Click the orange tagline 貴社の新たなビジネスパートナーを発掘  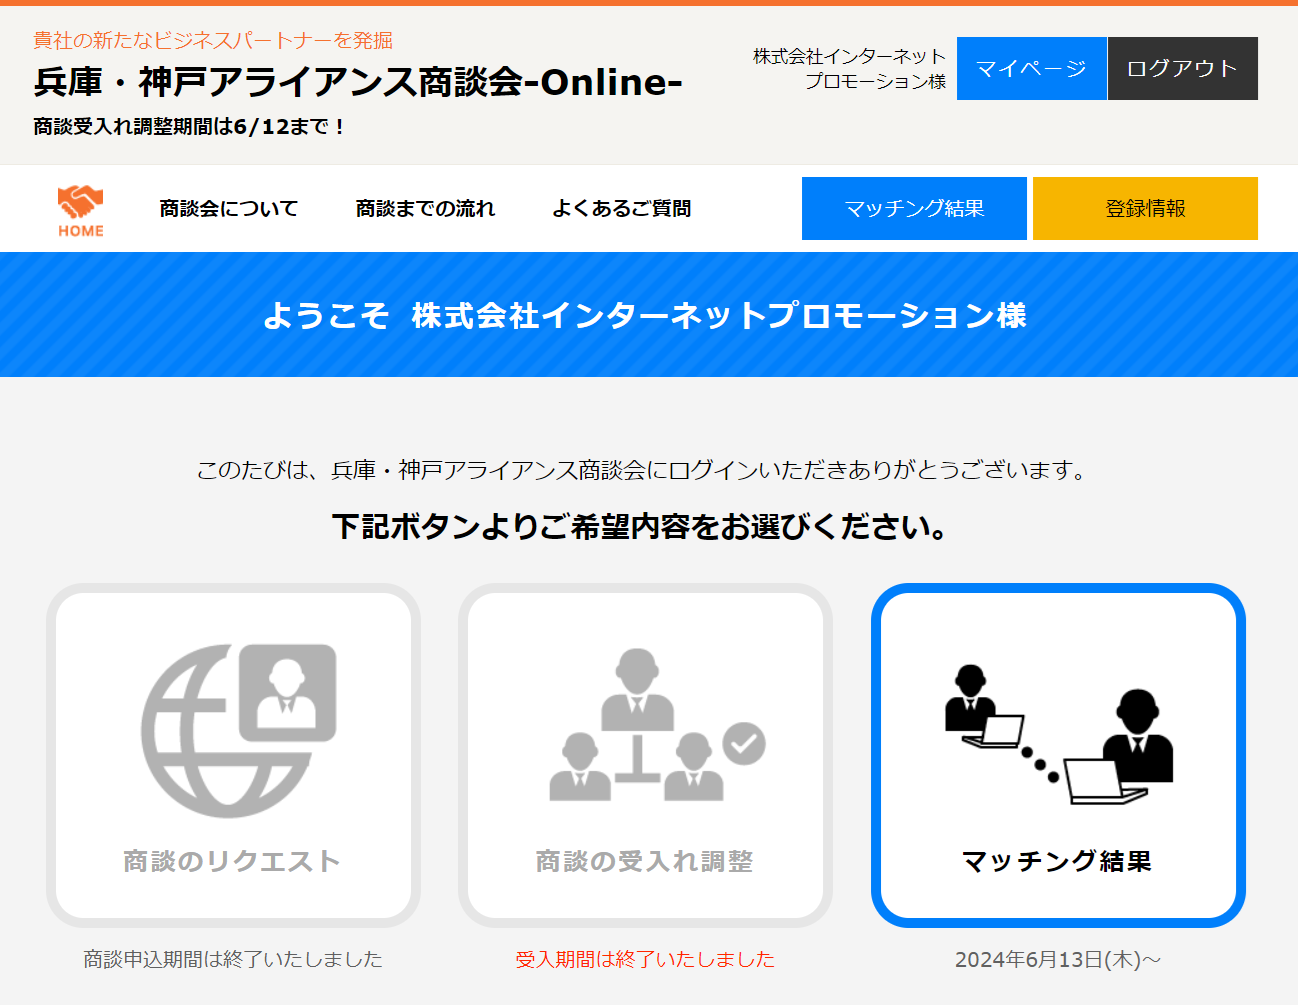[x=213, y=40]
